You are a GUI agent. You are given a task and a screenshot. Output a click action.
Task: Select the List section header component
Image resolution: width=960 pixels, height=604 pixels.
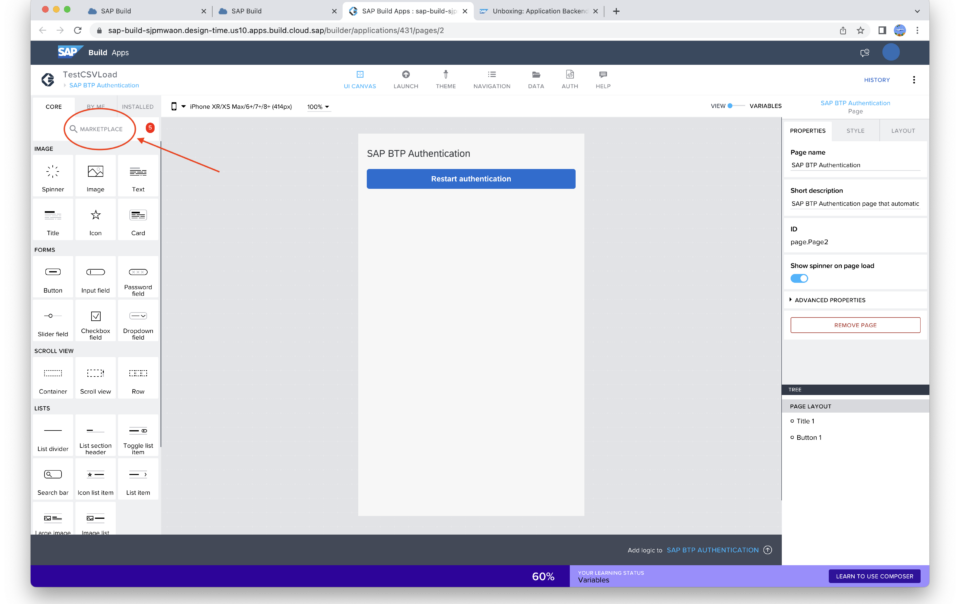96,436
